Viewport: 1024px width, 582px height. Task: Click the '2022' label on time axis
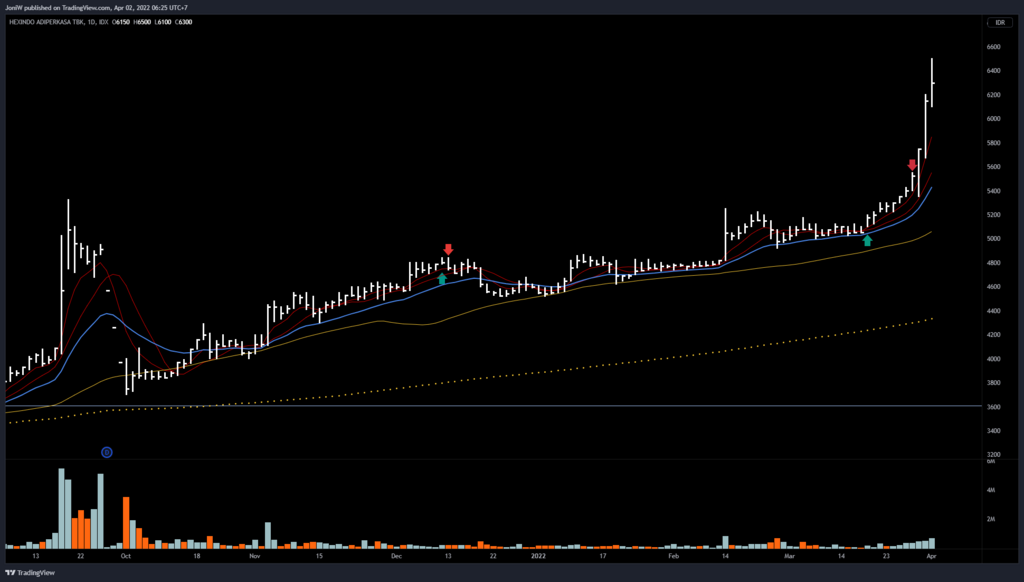[539, 554]
